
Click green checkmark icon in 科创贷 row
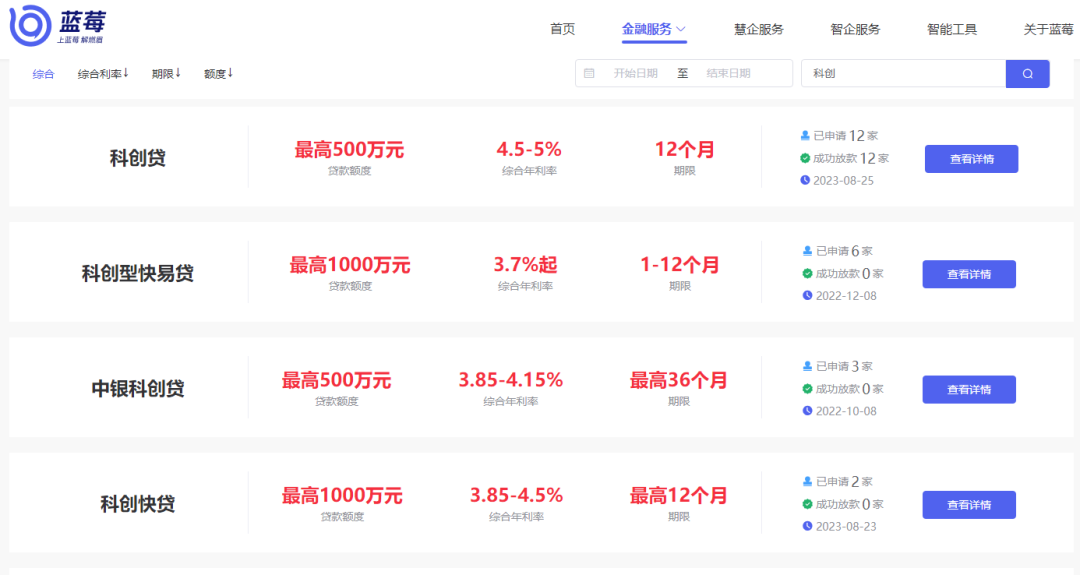805,158
